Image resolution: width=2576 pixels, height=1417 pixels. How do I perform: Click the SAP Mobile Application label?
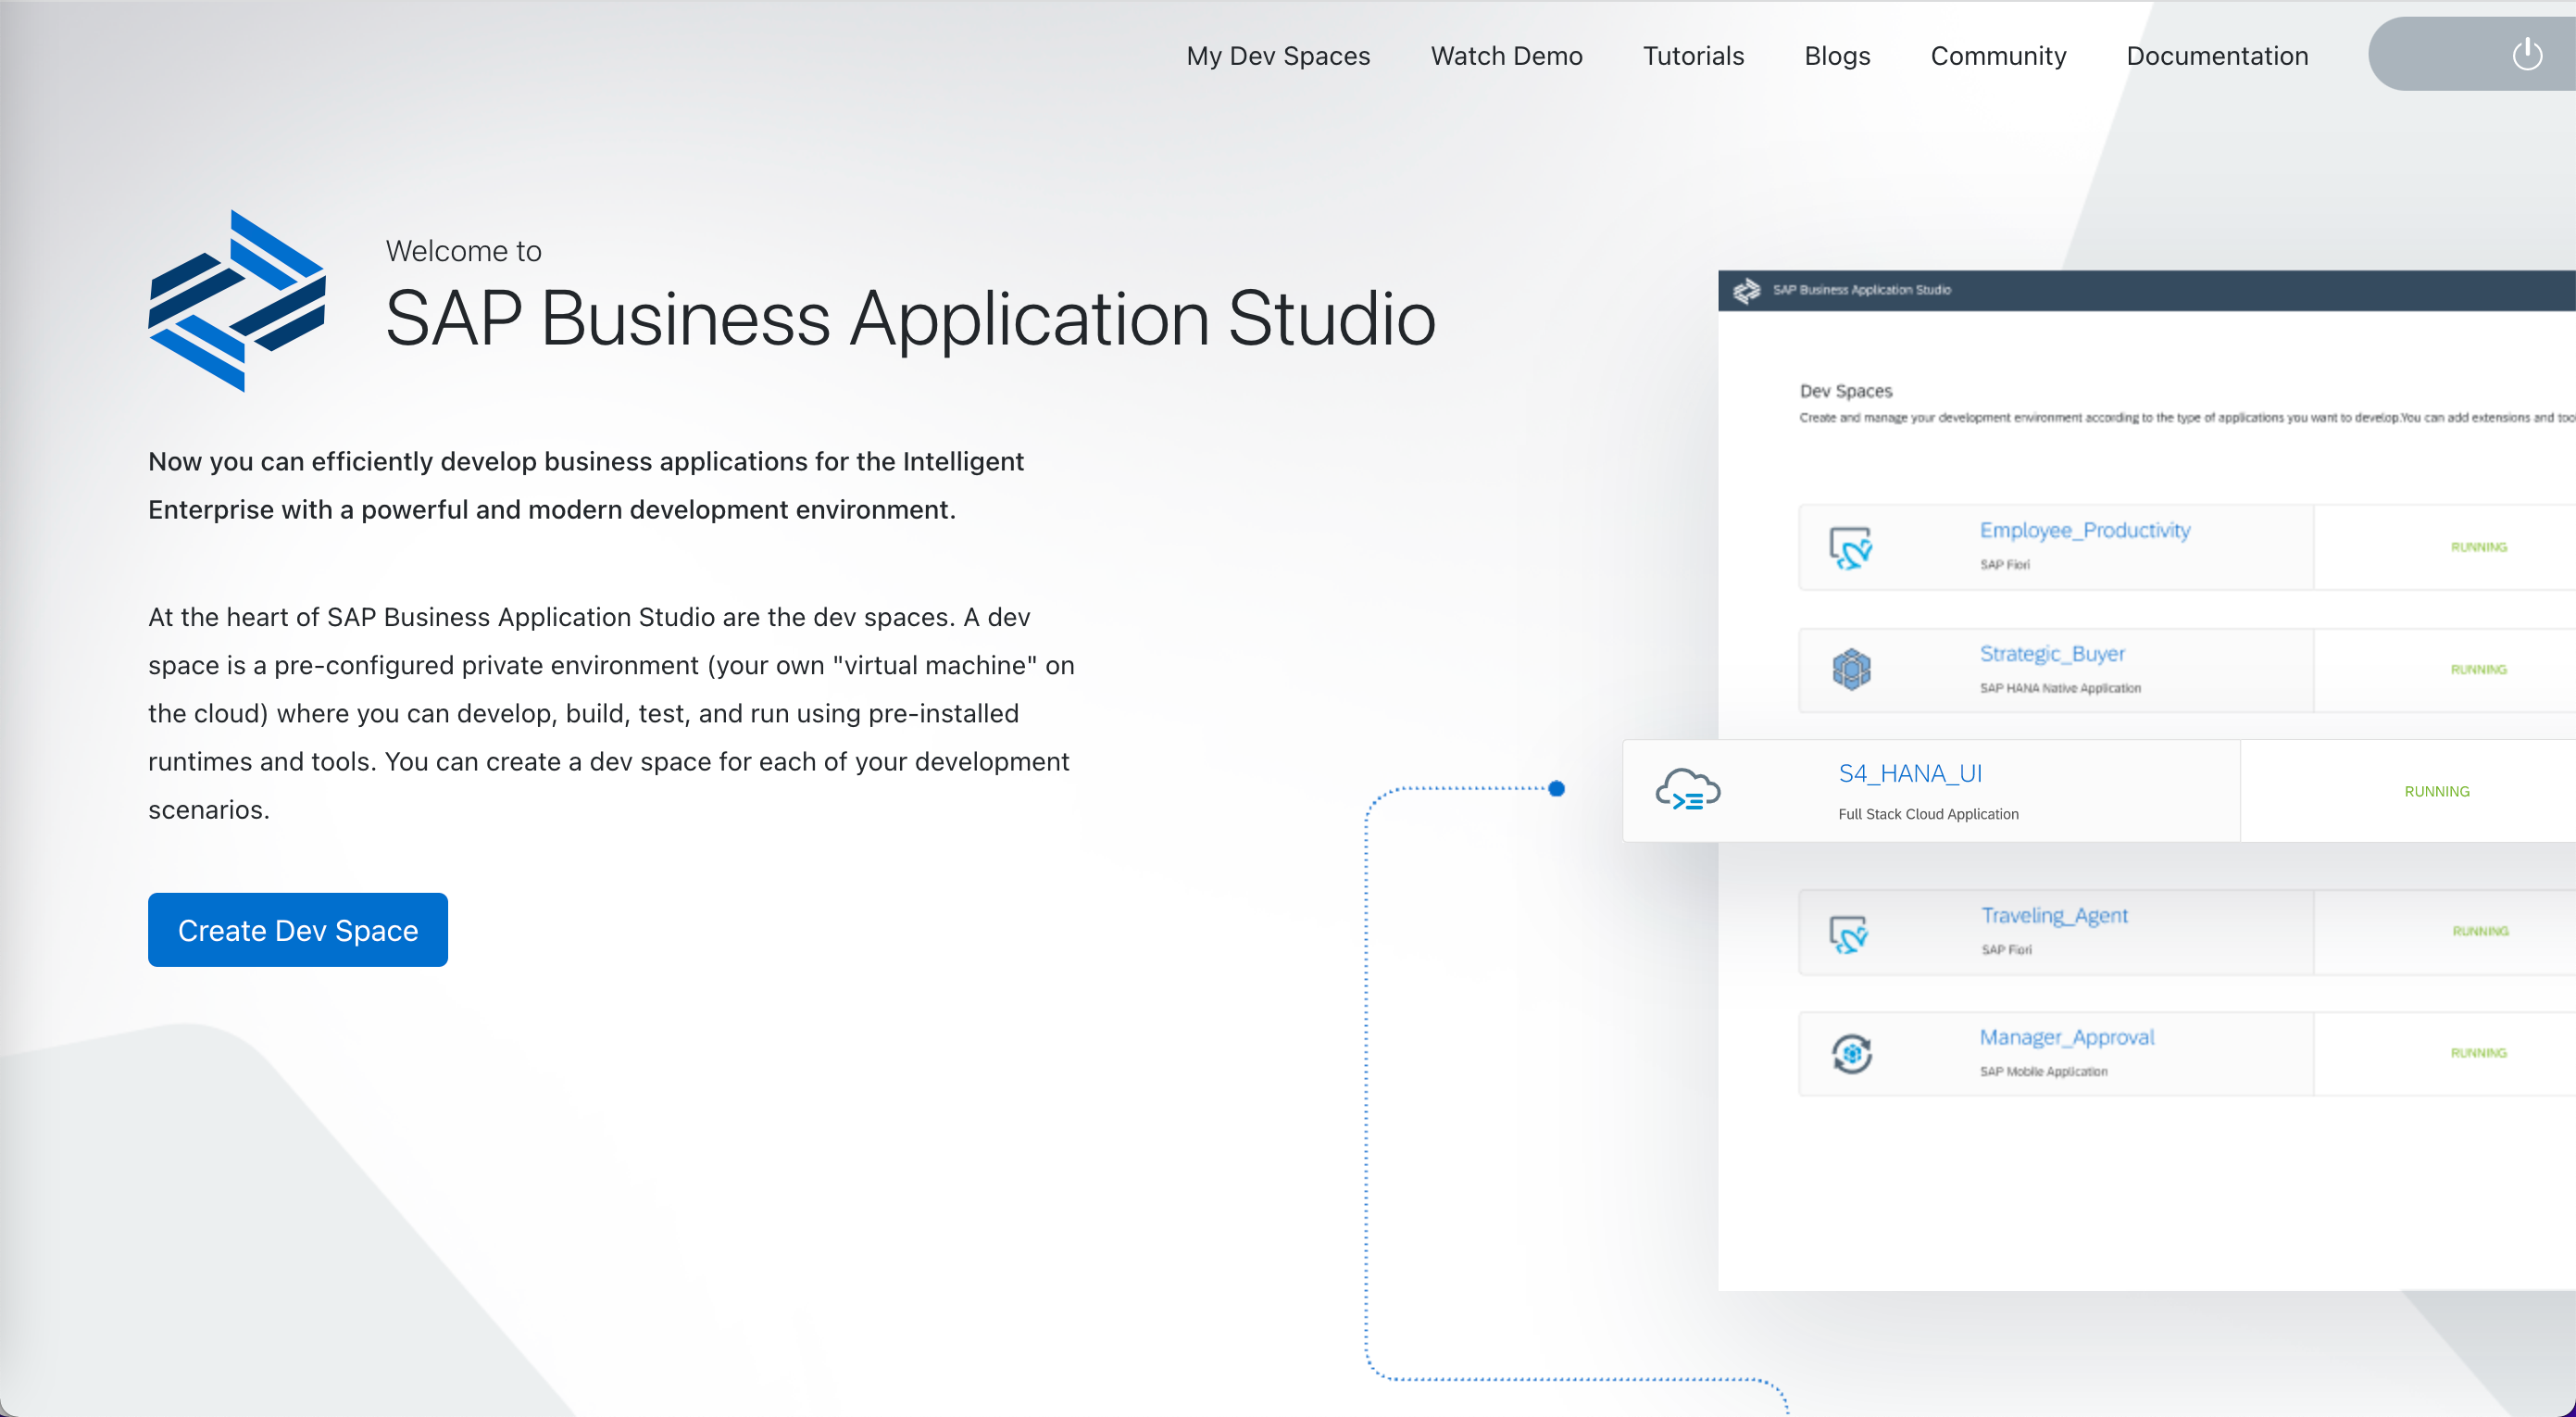coord(2043,1071)
